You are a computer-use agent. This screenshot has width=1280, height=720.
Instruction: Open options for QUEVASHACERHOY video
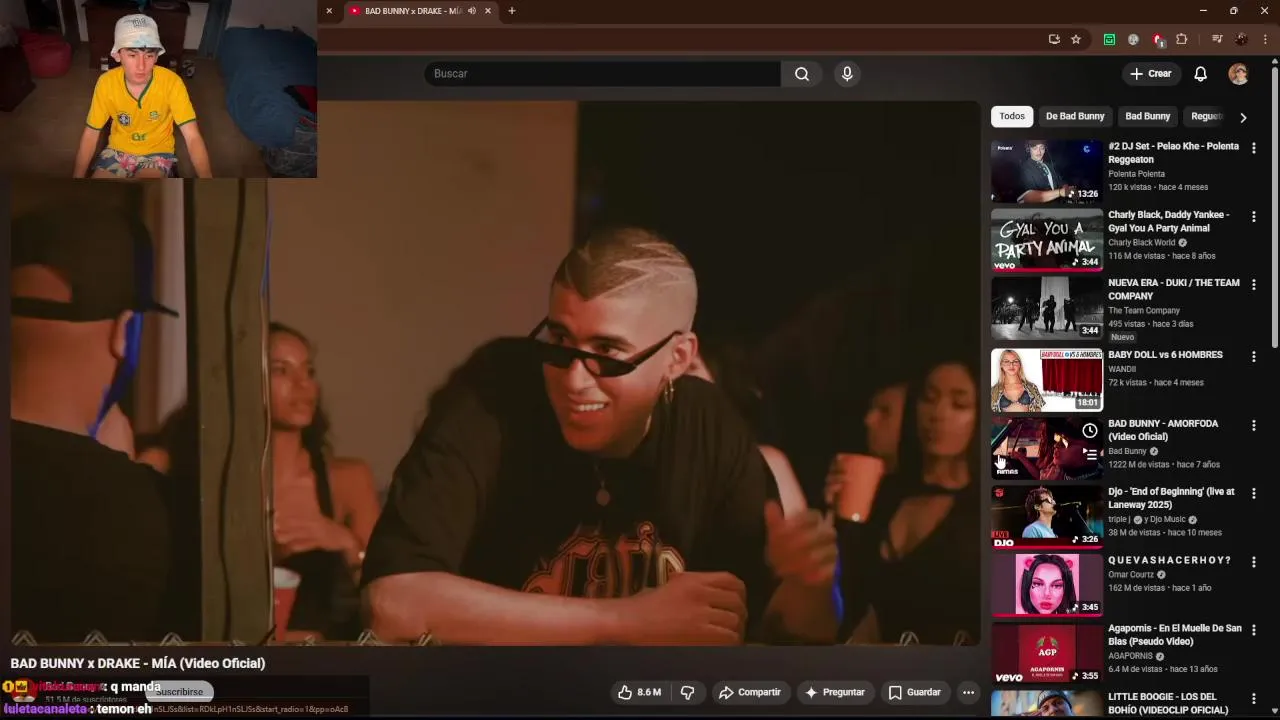(1253, 562)
